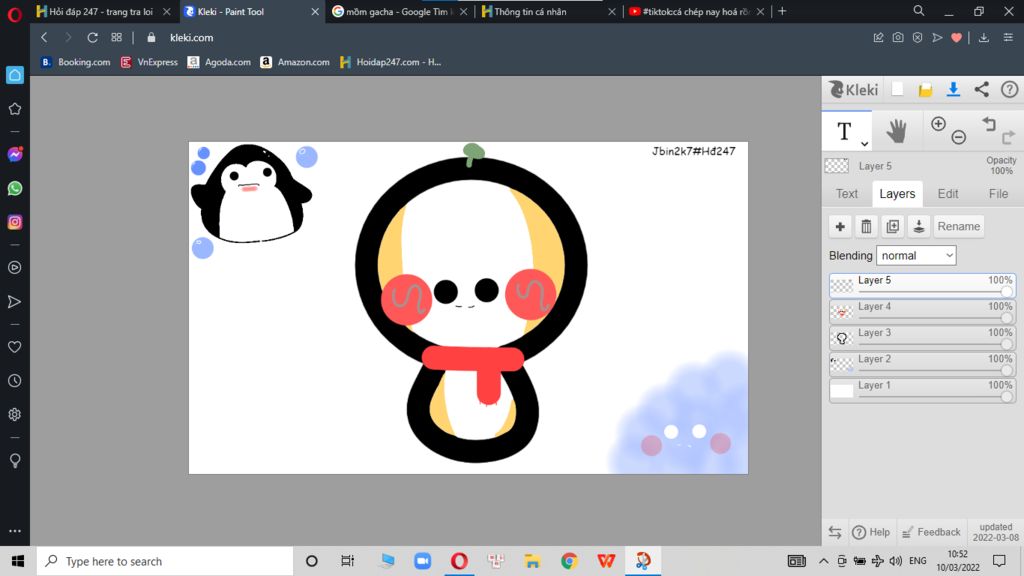Screen dimensions: 1024x576
Task: Click the taskbar search box
Action: coord(165,561)
